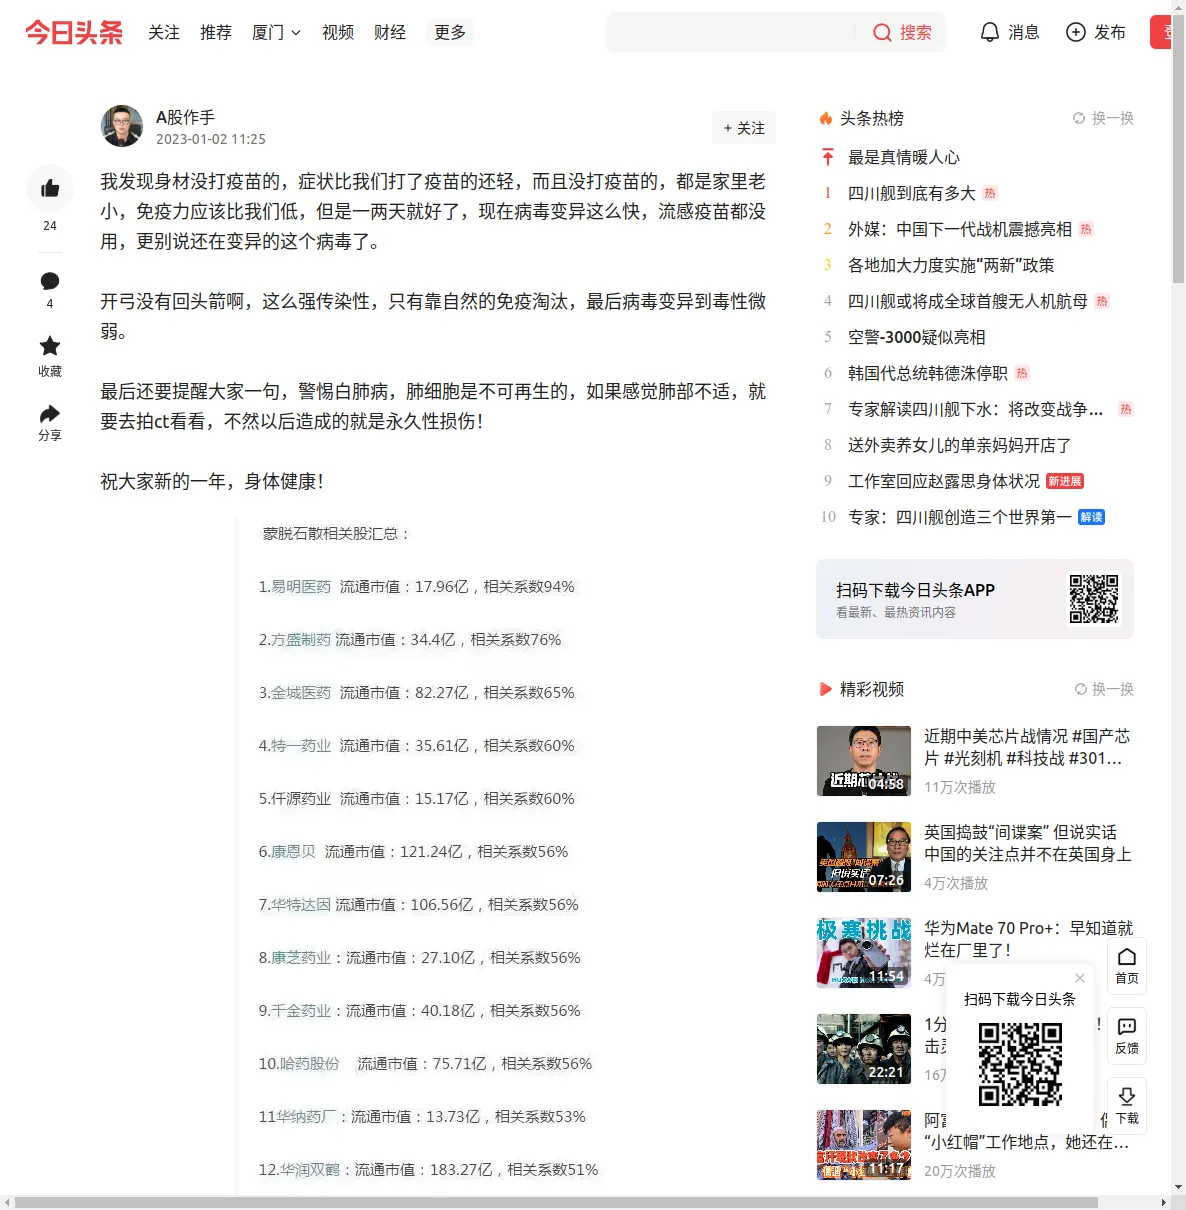This screenshot has width=1186, height=1210.
Task: Refresh hot list with 换一换
Action: pyautogui.click(x=1104, y=118)
